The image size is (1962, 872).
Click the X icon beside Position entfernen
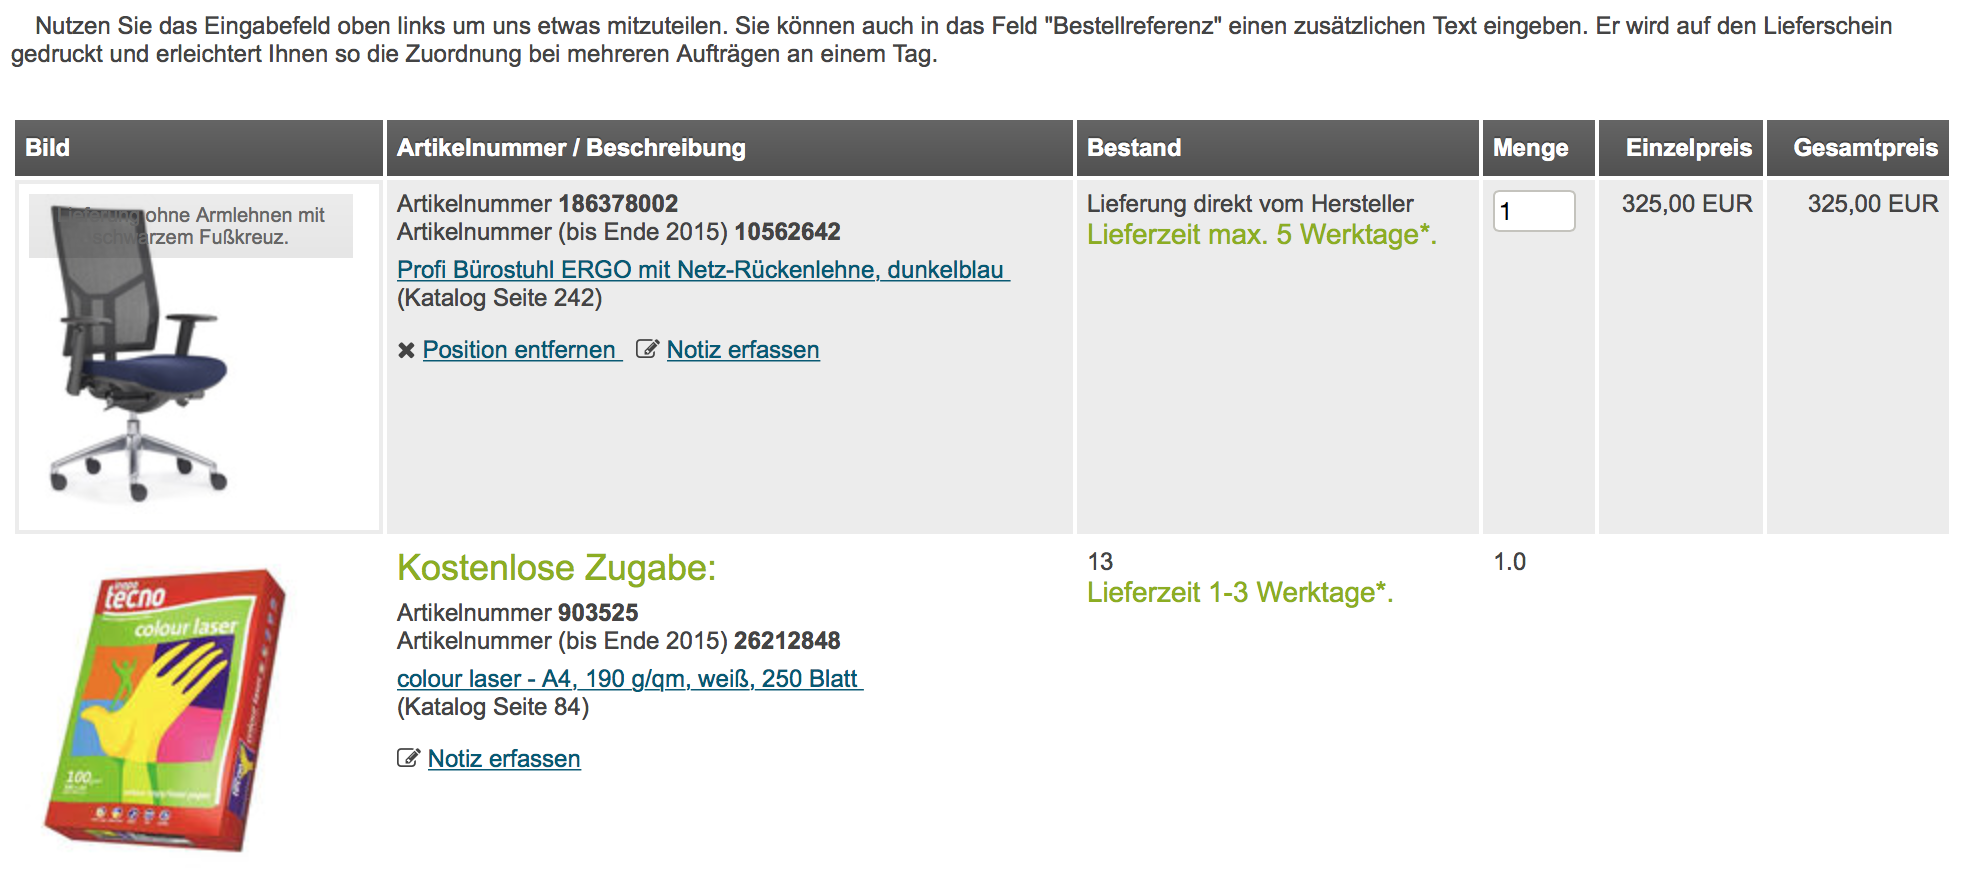(x=406, y=350)
